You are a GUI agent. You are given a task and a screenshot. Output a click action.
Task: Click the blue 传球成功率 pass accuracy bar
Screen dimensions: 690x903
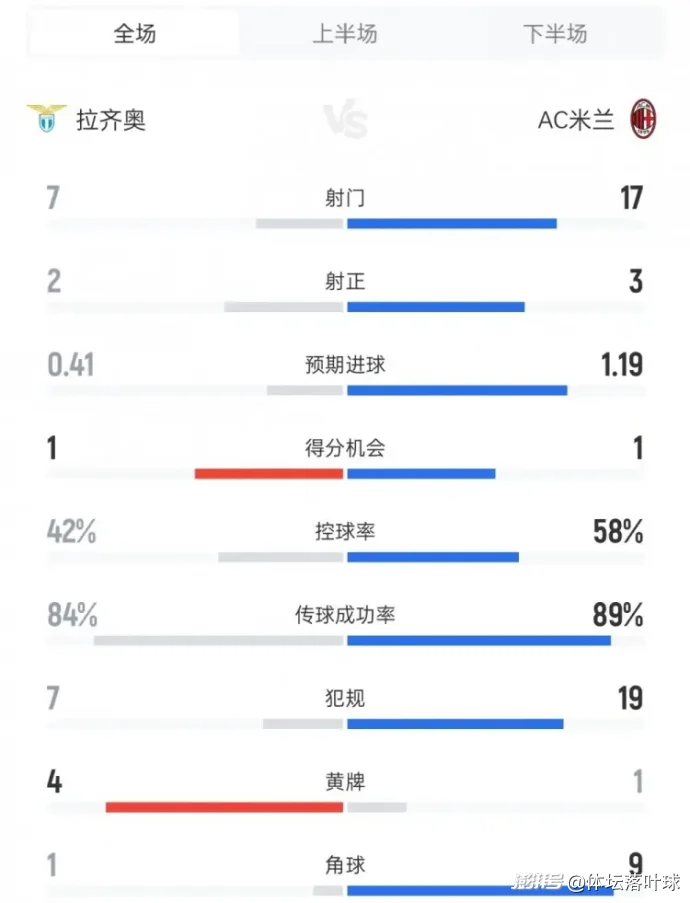click(x=478, y=640)
